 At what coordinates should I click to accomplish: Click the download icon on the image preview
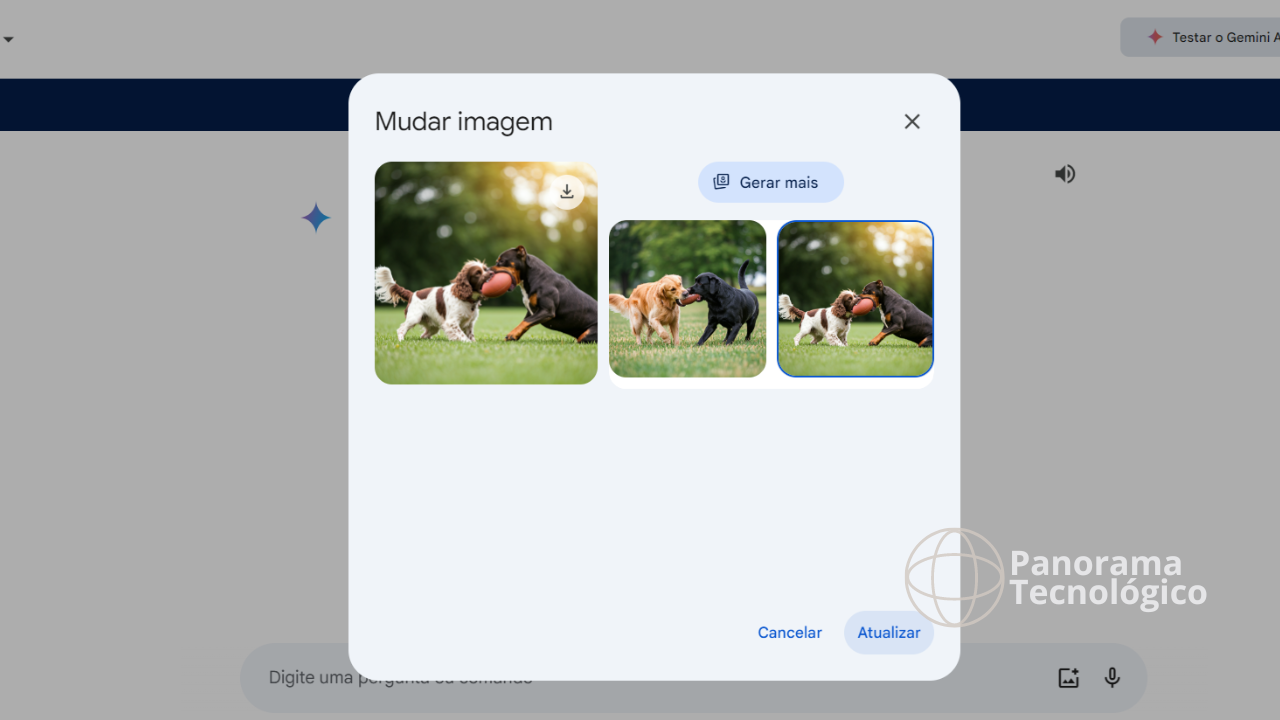566,191
